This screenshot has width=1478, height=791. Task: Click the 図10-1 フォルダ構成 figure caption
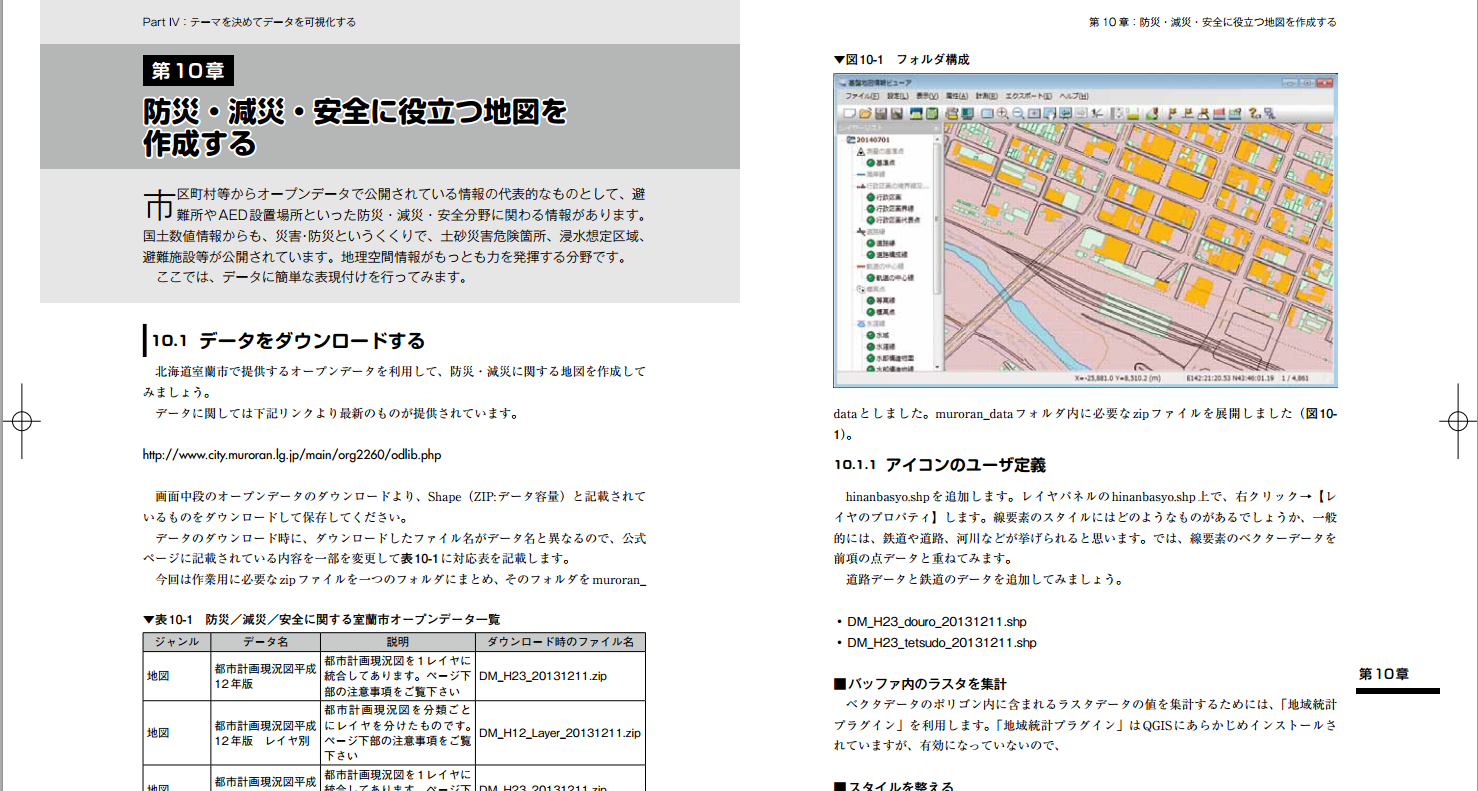(901, 59)
